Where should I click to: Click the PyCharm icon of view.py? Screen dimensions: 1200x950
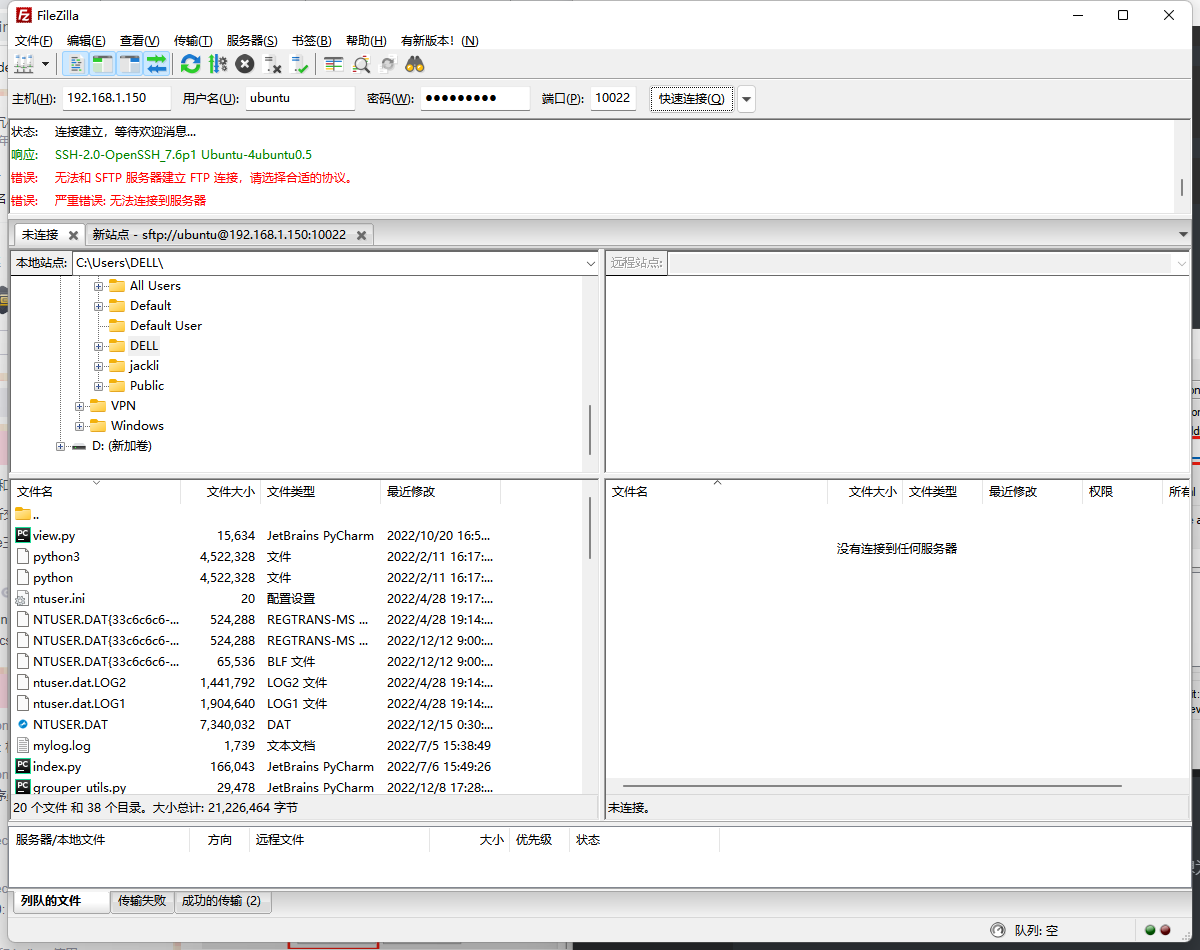pos(23,535)
